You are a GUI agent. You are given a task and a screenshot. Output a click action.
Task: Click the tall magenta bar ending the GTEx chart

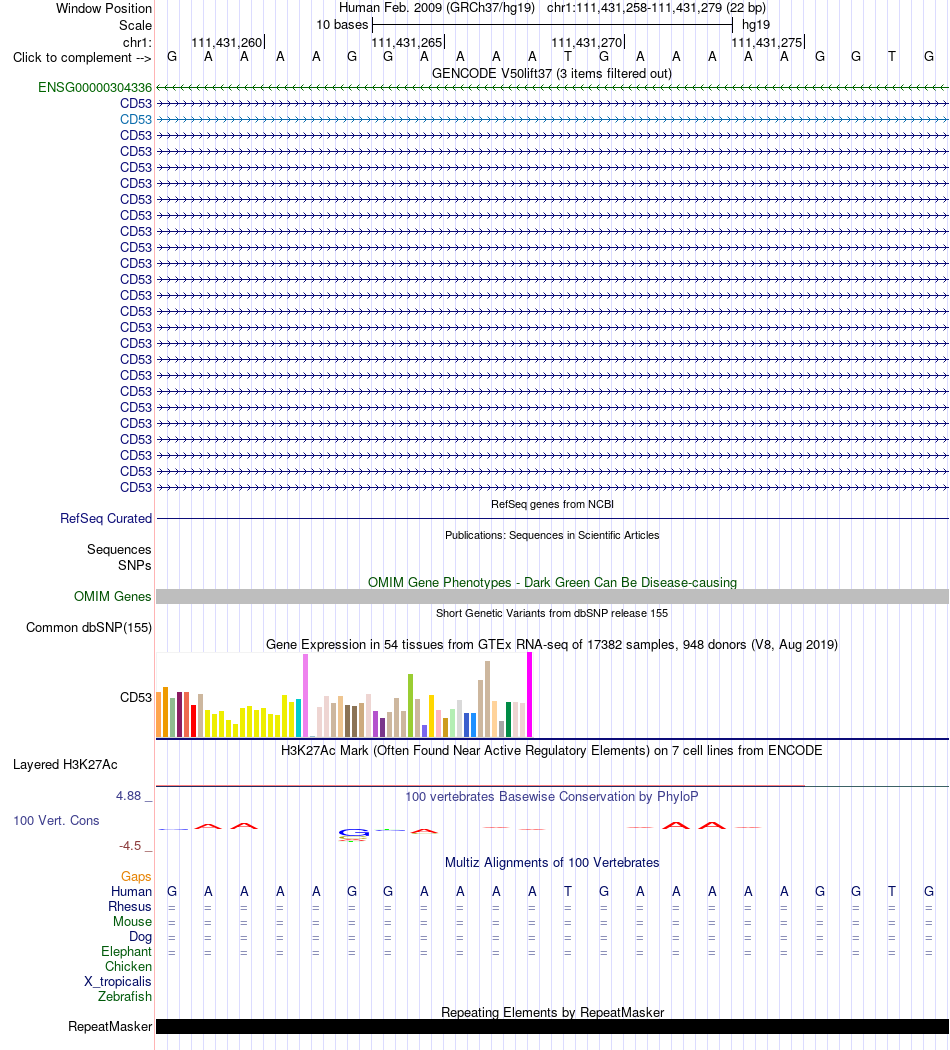tap(530, 695)
